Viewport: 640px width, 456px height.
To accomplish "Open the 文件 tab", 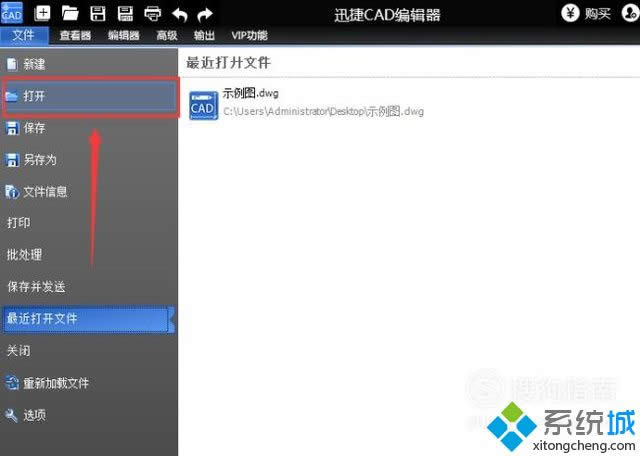I will coord(24,35).
